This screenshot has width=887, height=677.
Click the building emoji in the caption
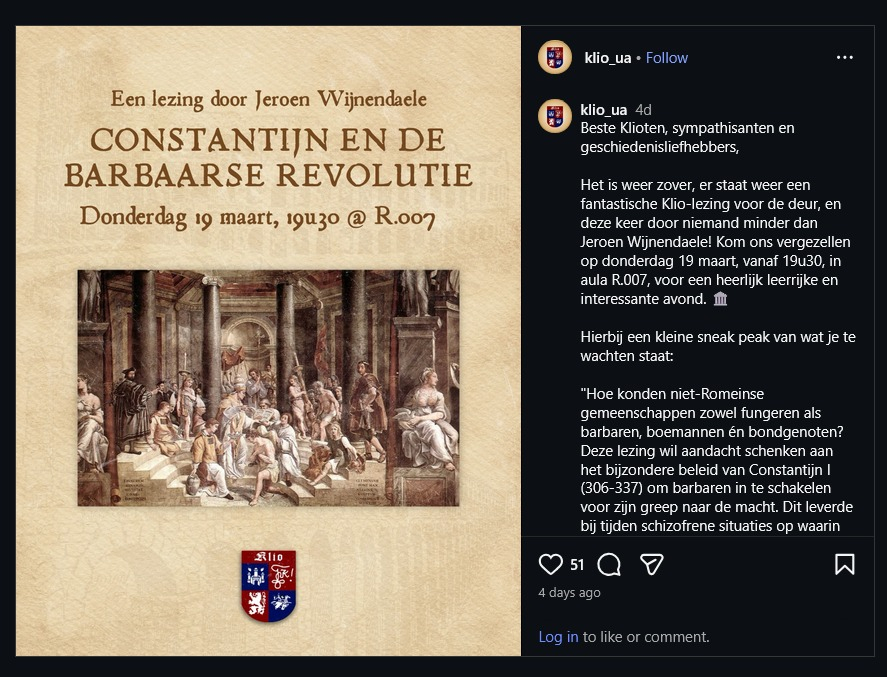click(720, 300)
